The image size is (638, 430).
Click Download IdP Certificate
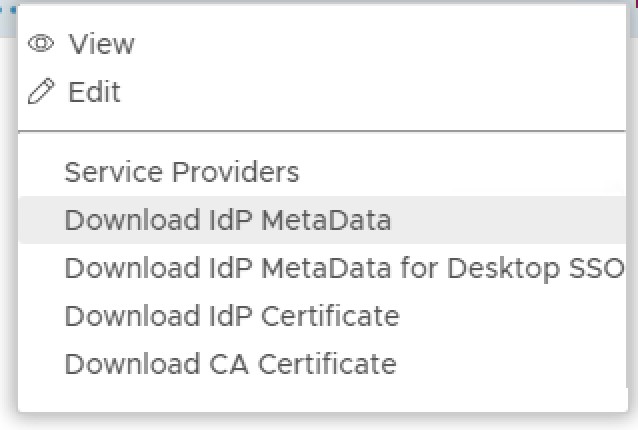click(231, 316)
